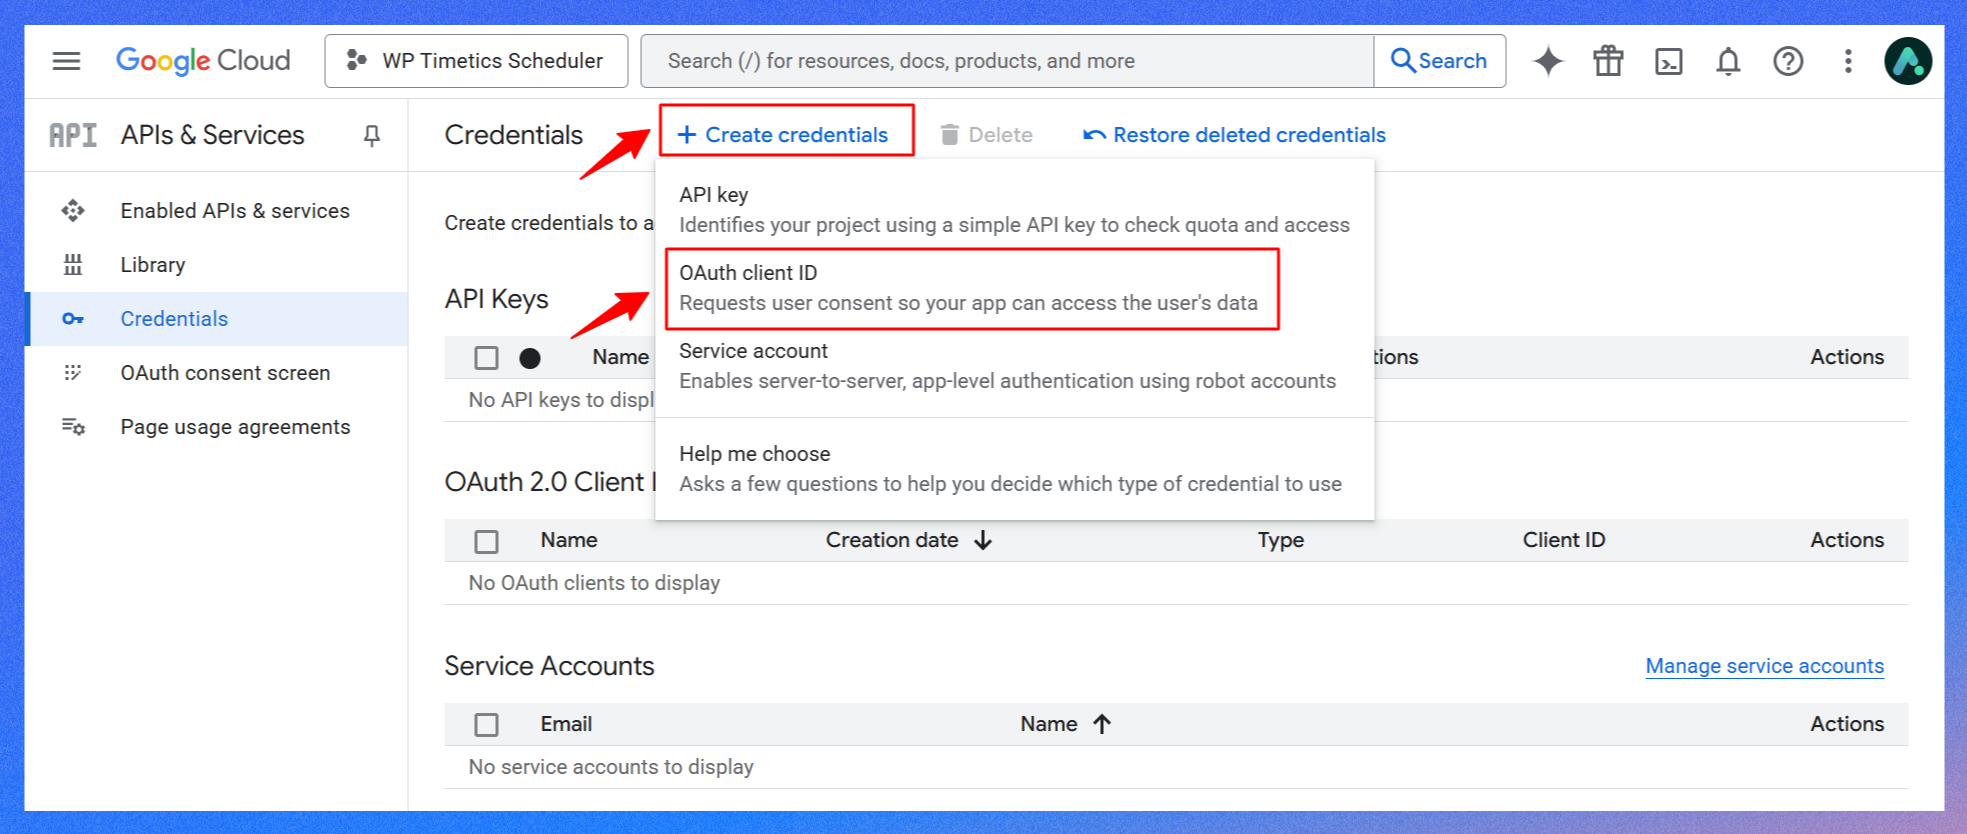The image size is (1967, 834).
Task: Open the gift free trial icon
Action: [x=1608, y=61]
